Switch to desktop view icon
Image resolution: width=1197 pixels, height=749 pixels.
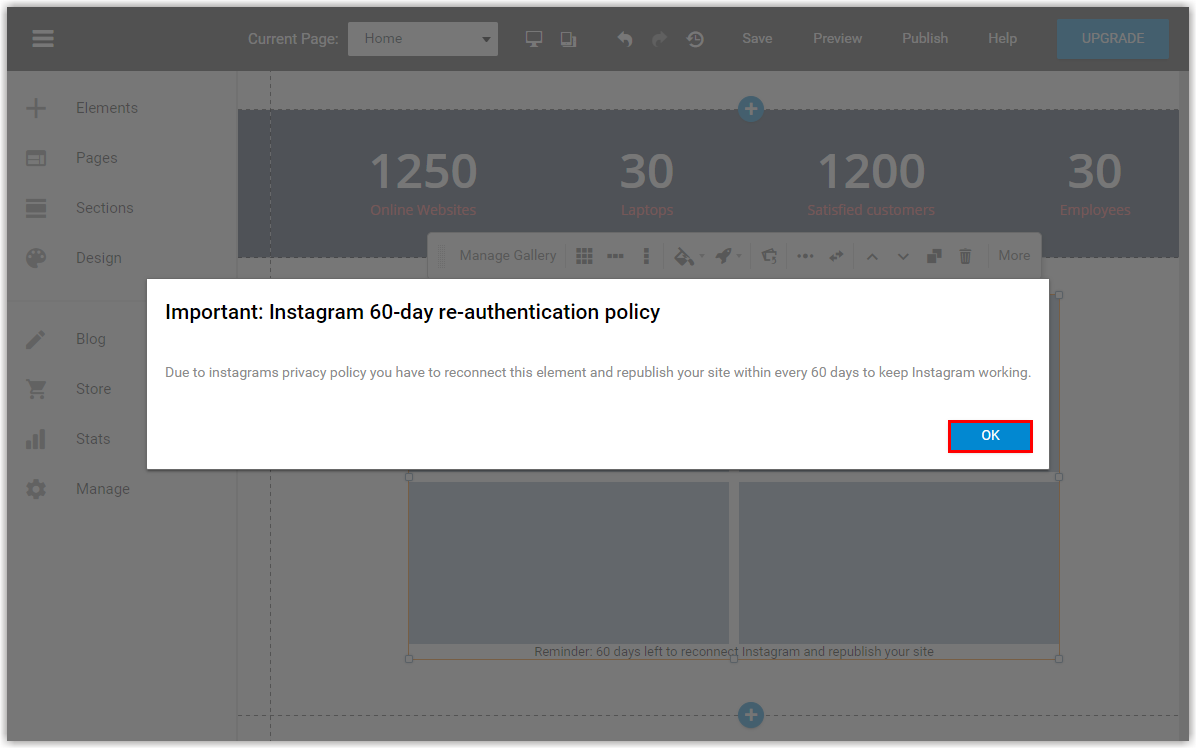tap(534, 39)
